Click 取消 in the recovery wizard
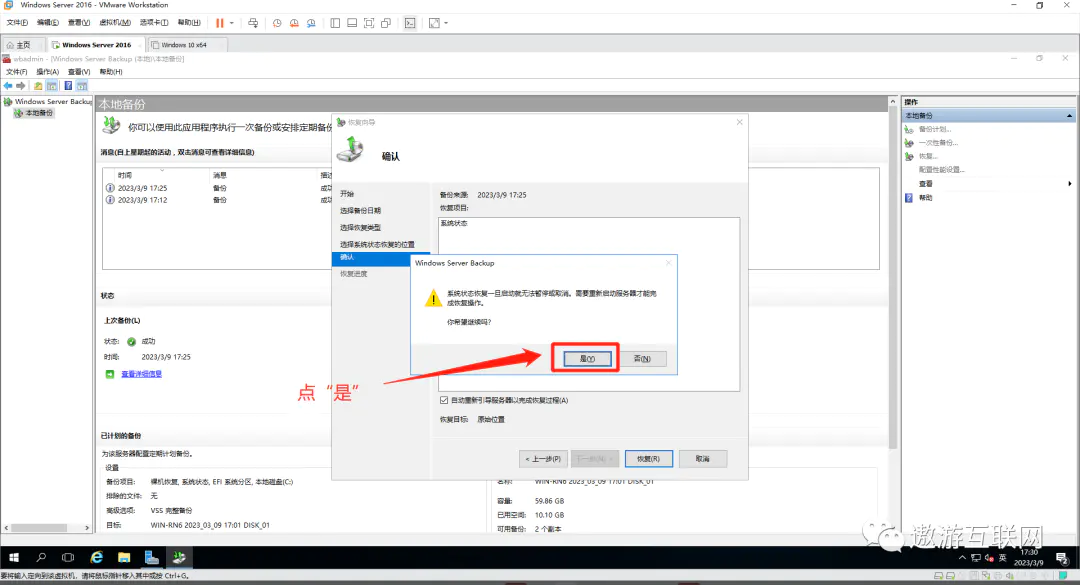 pyautogui.click(x=703, y=458)
